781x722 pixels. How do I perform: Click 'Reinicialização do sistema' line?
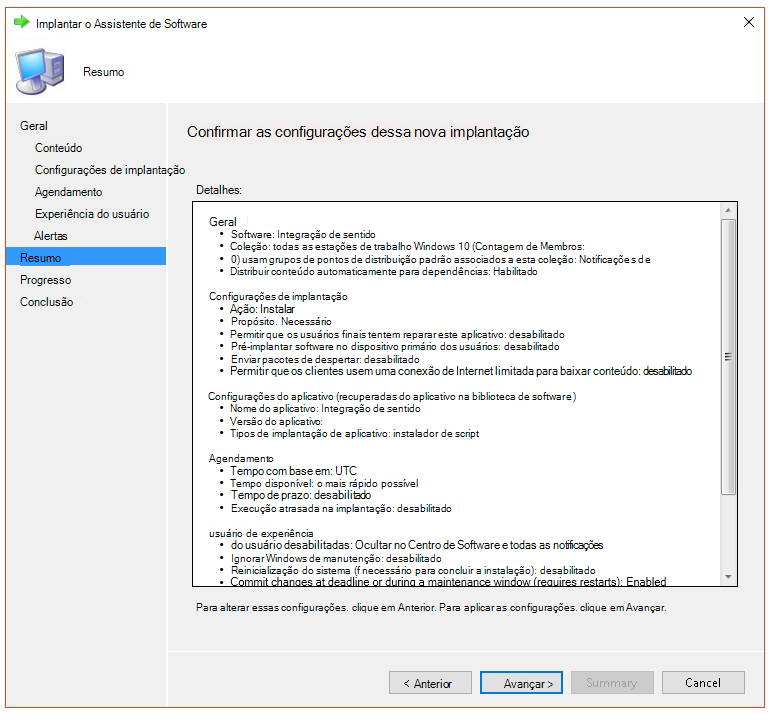click(x=413, y=571)
